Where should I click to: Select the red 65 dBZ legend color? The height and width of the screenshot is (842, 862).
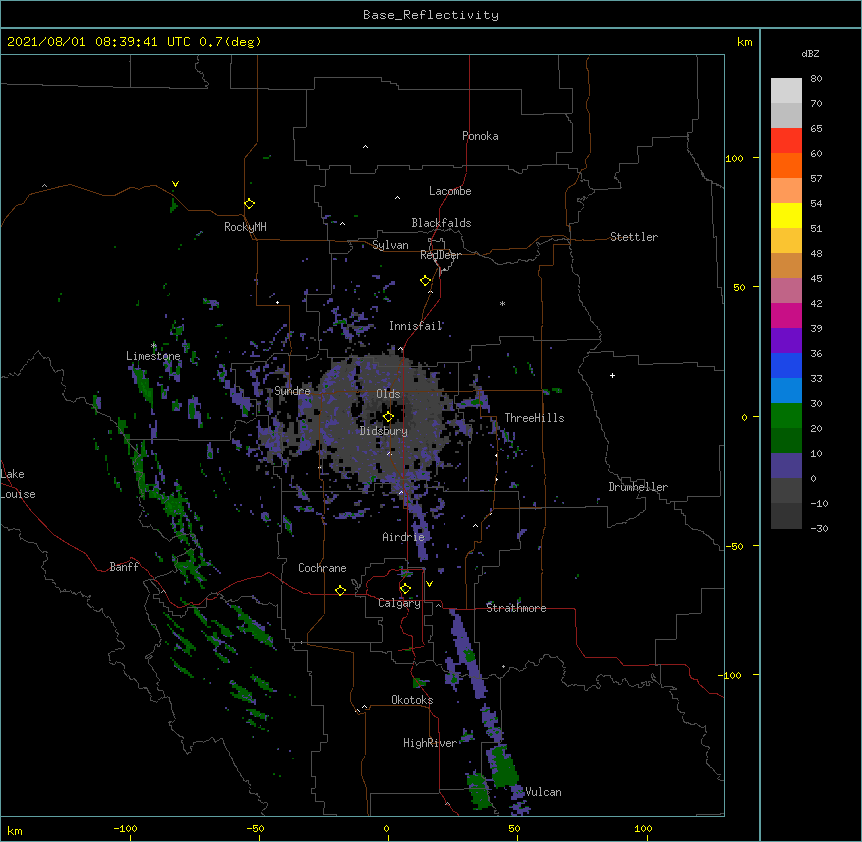coord(786,140)
